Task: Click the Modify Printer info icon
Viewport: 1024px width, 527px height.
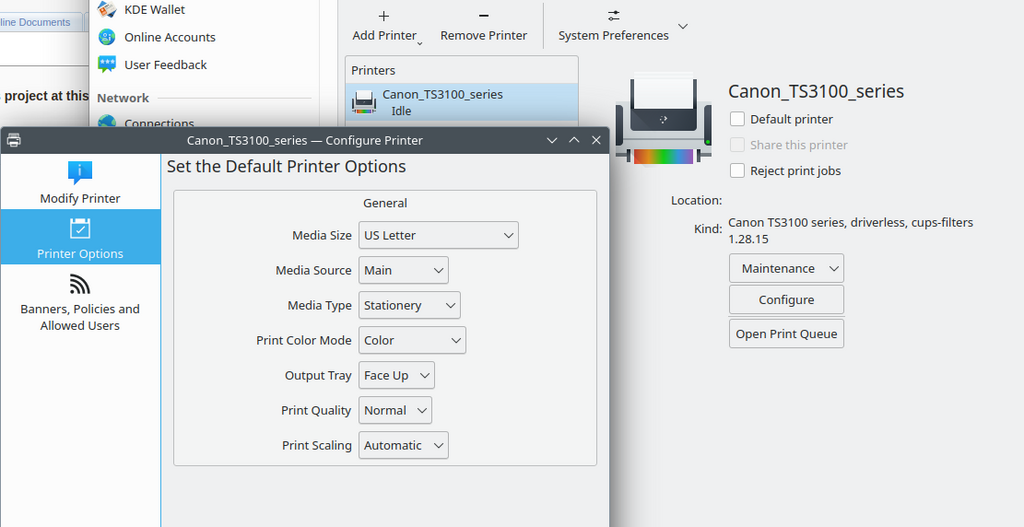Action: pyautogui.click(x=80, y=172)
